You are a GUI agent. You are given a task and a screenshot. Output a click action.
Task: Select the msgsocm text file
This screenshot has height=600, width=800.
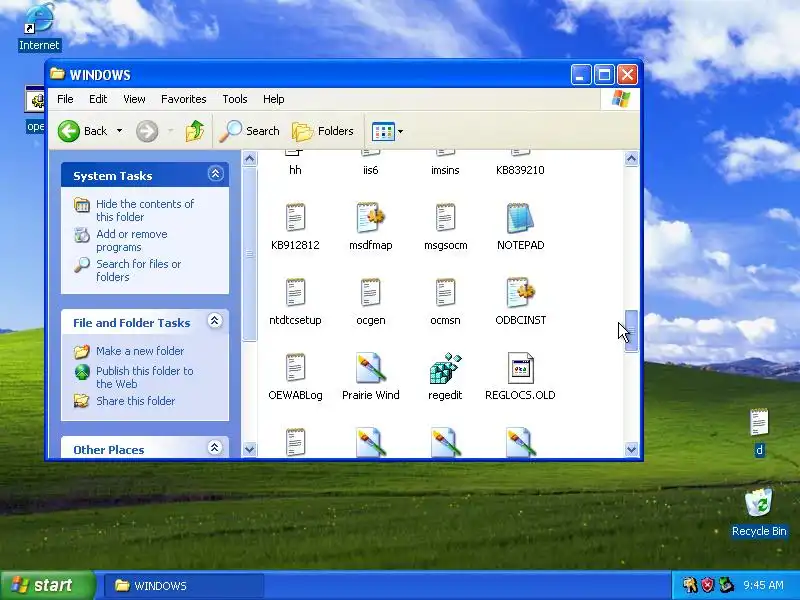pos(445,218)
